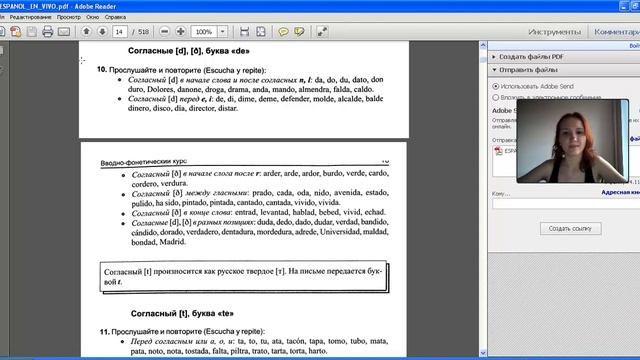Go to previous page with up arrow

(x=86, y=31)
